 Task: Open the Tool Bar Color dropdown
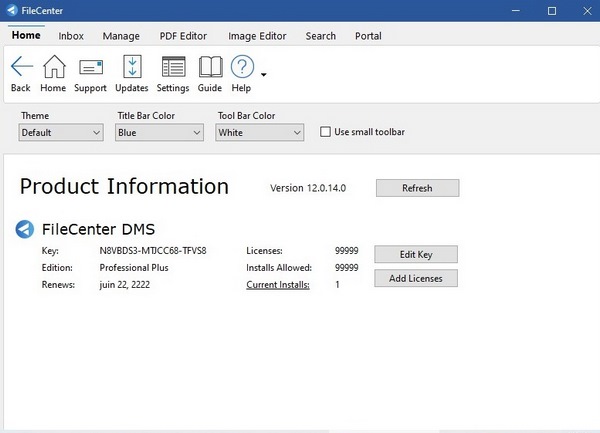pos(259,132)
